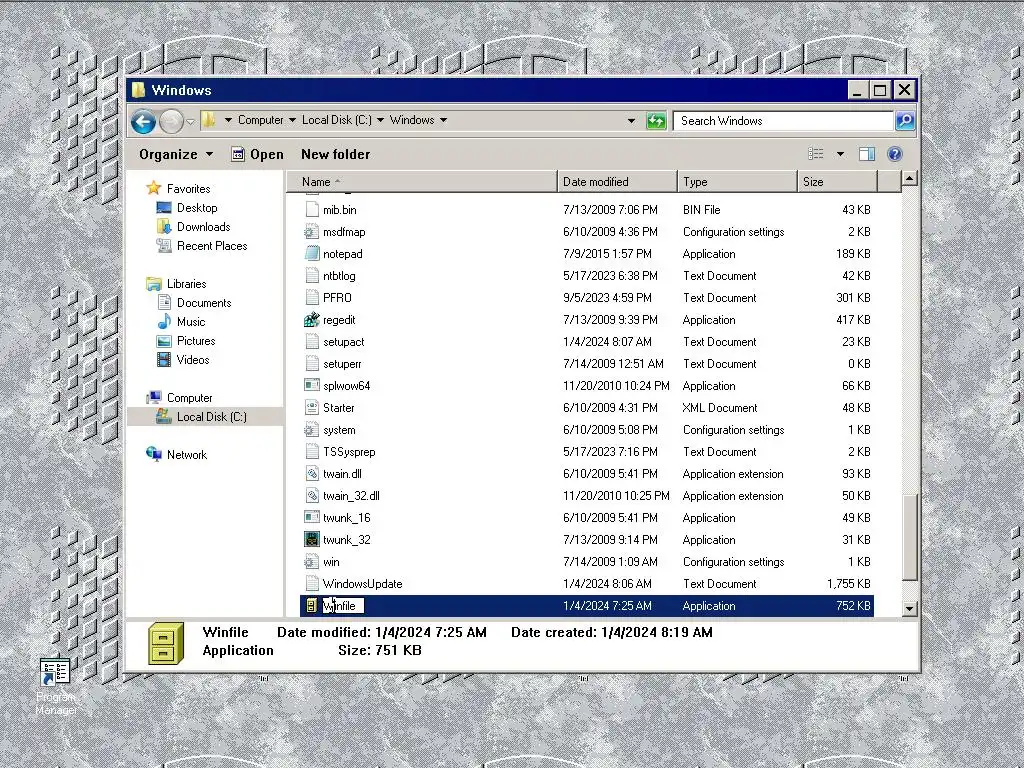Select the win configuration settings icon
This screenshot has height=768, width=1024.
point(312,562)
